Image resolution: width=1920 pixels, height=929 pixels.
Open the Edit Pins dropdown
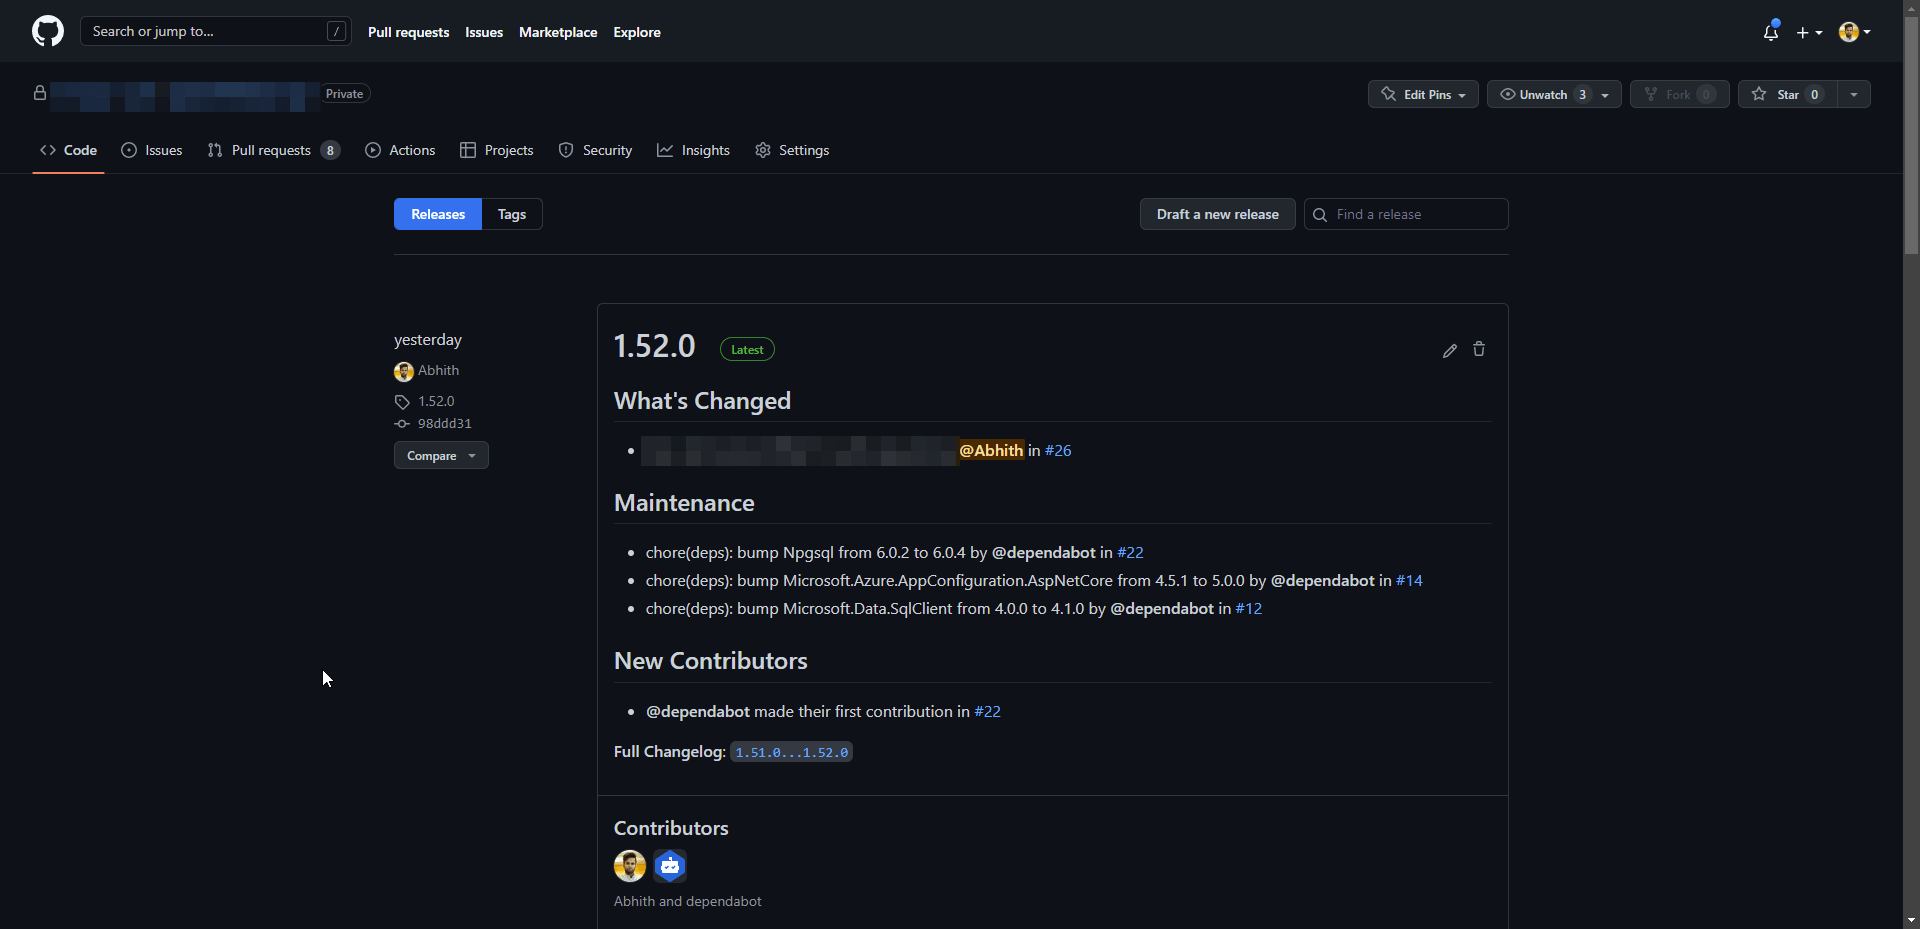pyautogui.click(x=1423, y=94)
